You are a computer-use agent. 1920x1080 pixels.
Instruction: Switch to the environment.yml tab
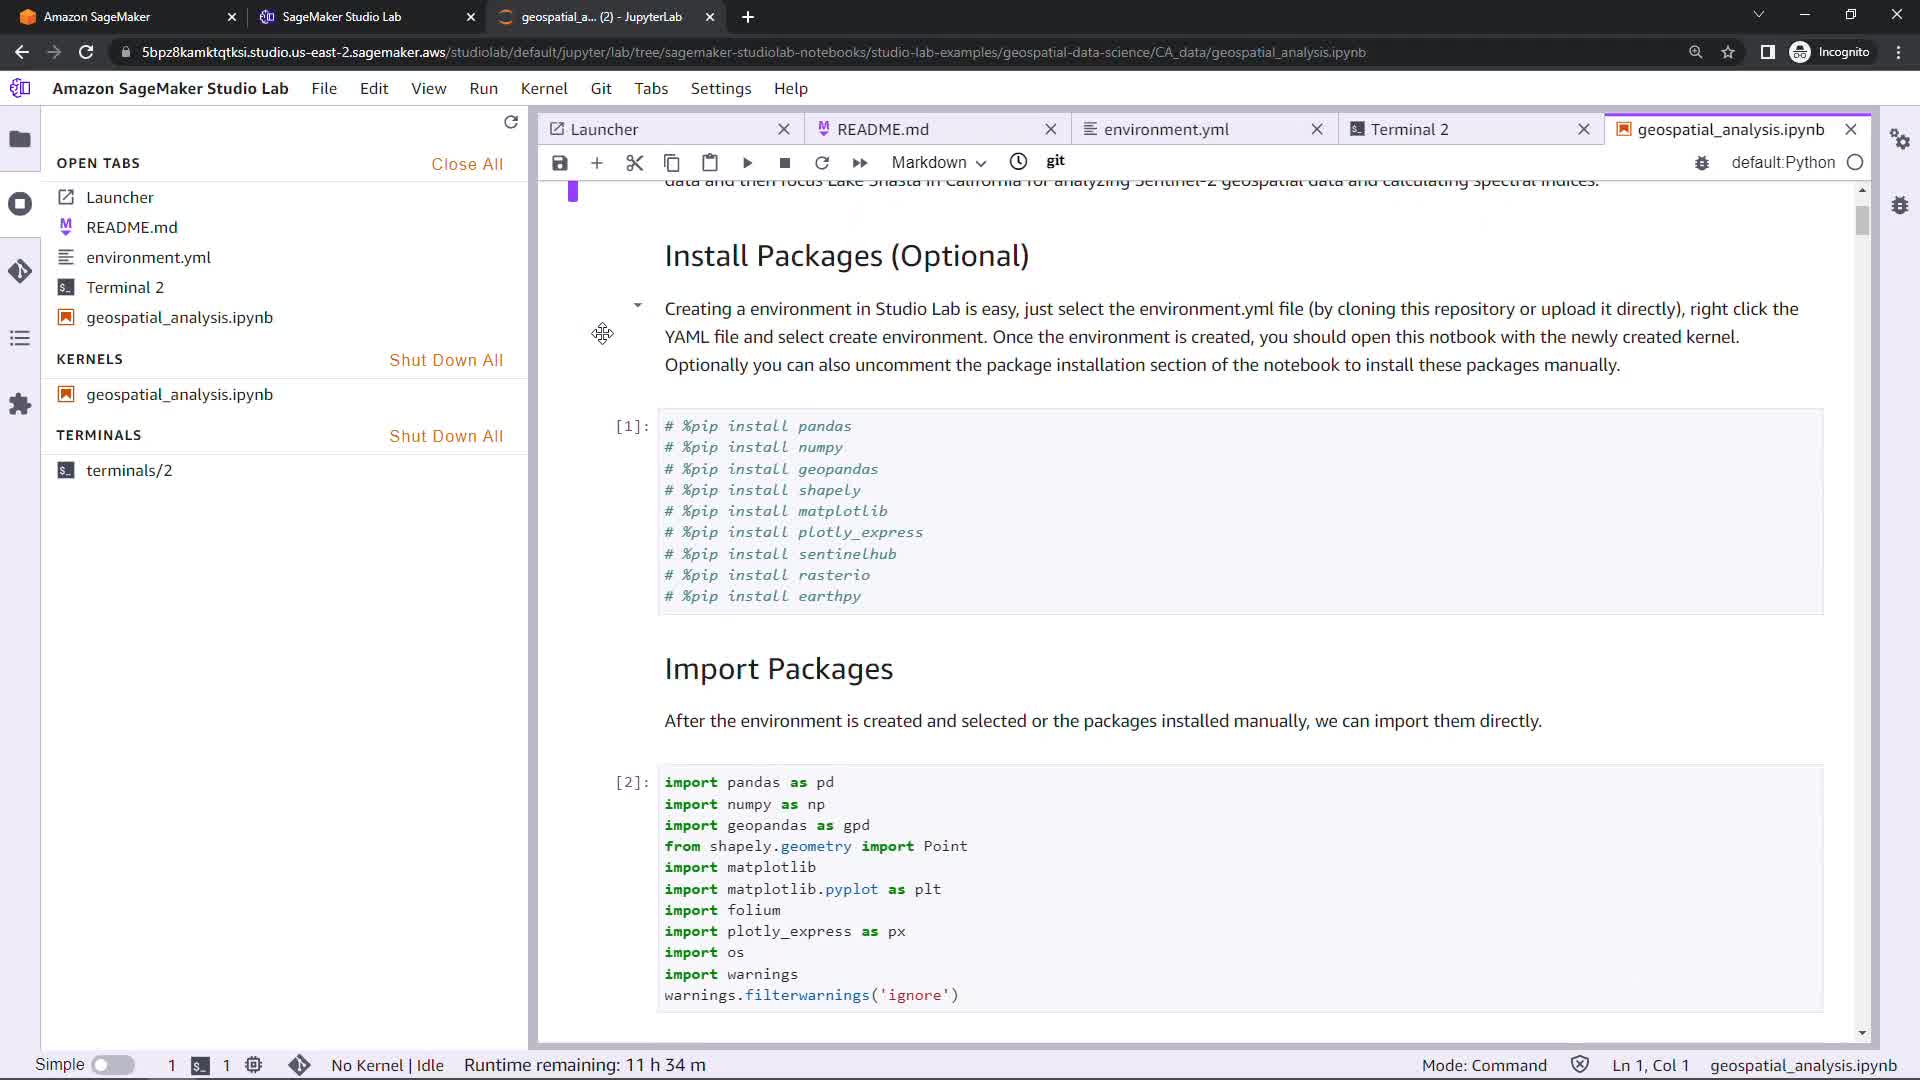1166,129
